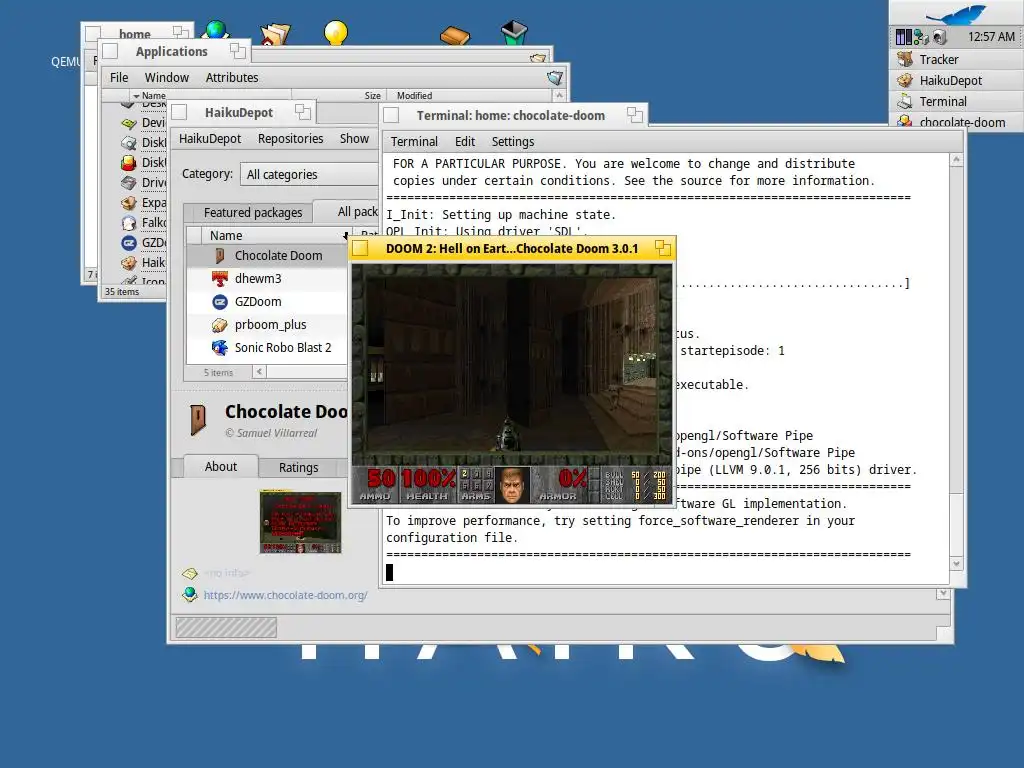Select Chocolate Doom package row
Viewport: 1024px width, 768px height.
point(267,256)
